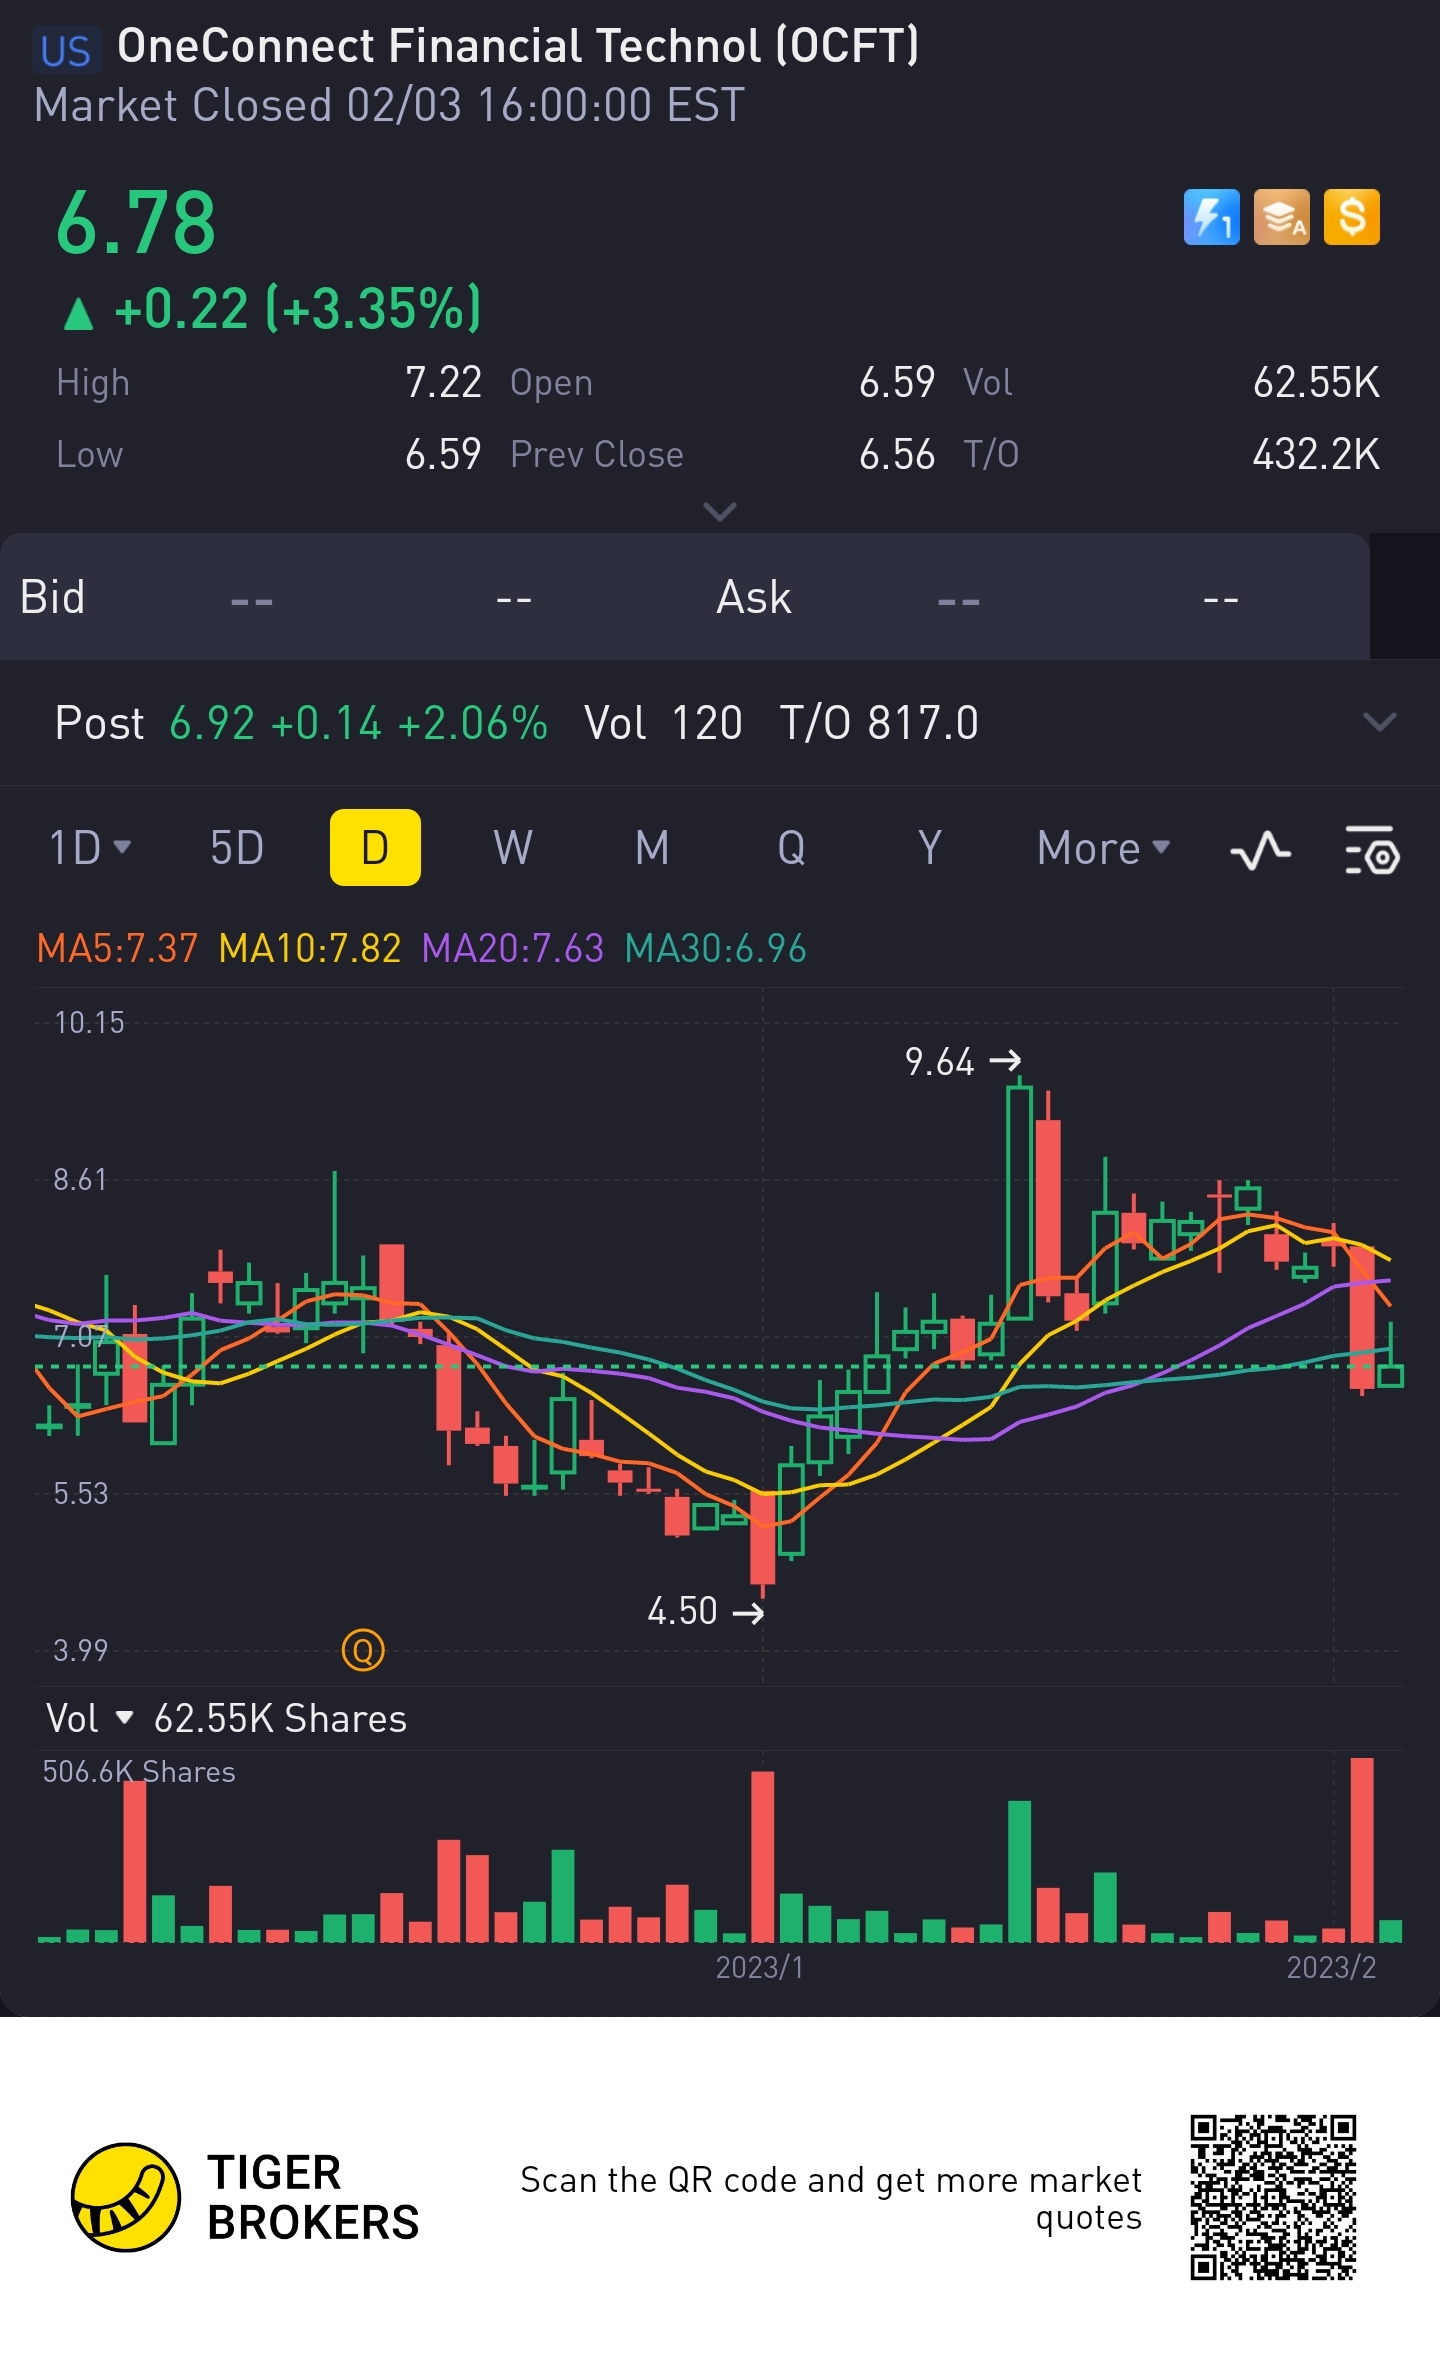
Task: Select the M monthly chart tab
Action: click(652, 848)
